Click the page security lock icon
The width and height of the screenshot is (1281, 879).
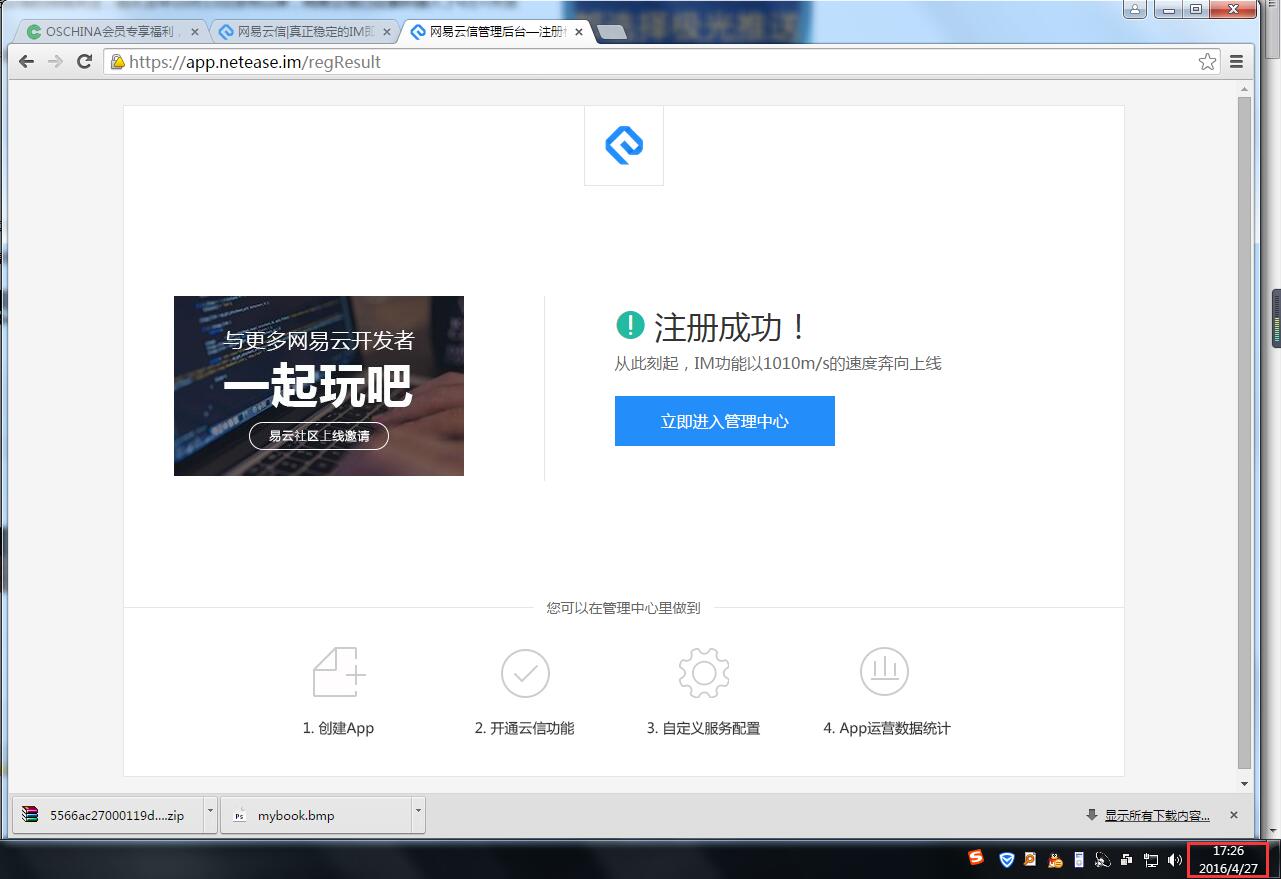[x=118, y=62]
